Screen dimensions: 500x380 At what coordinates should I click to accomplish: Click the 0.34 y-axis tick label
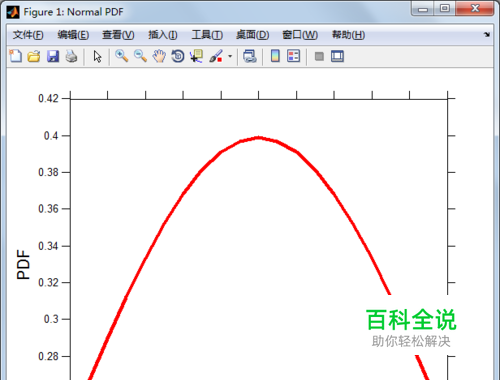(48, 246)
